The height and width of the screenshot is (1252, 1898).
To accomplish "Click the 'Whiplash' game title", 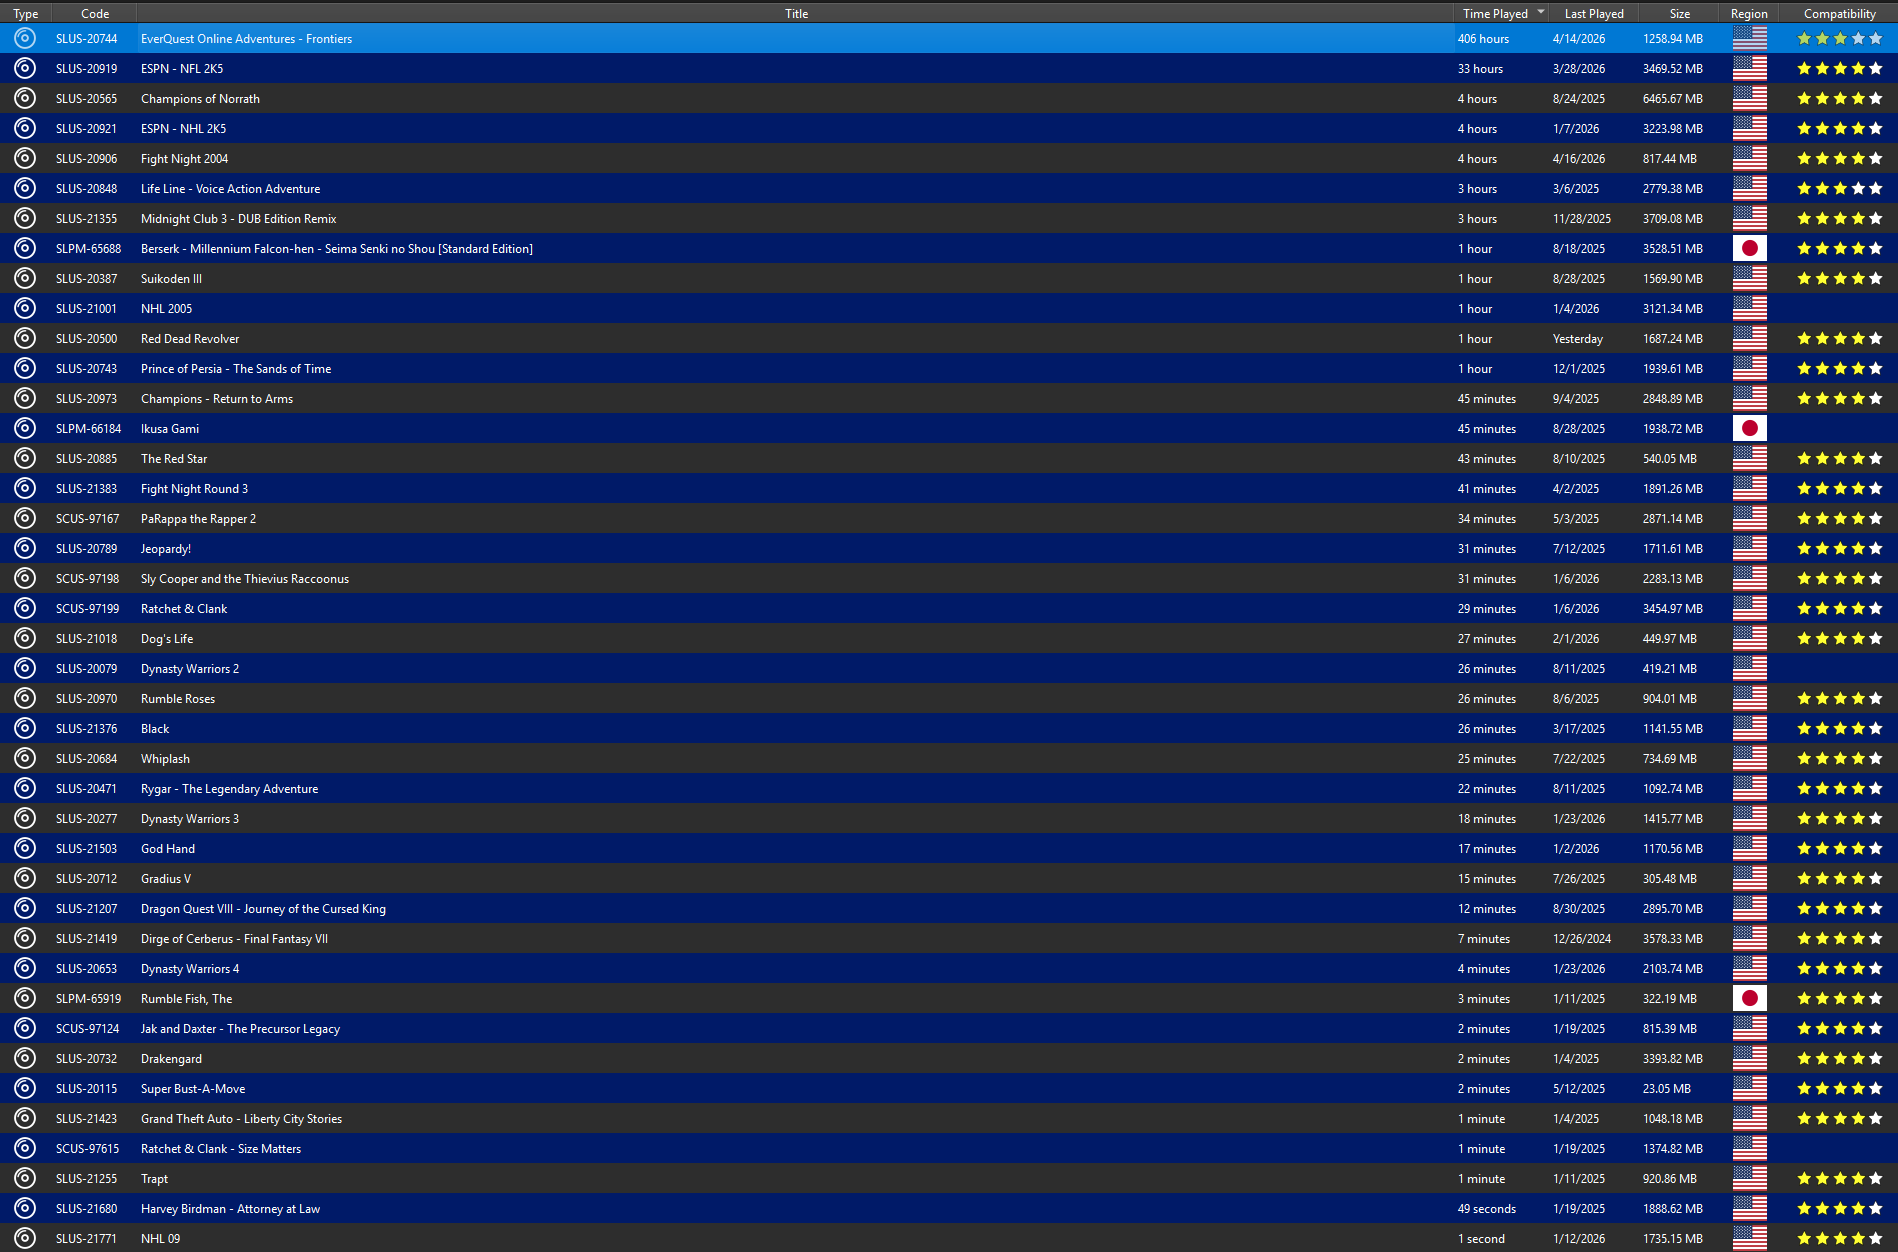I will (165, 758).
